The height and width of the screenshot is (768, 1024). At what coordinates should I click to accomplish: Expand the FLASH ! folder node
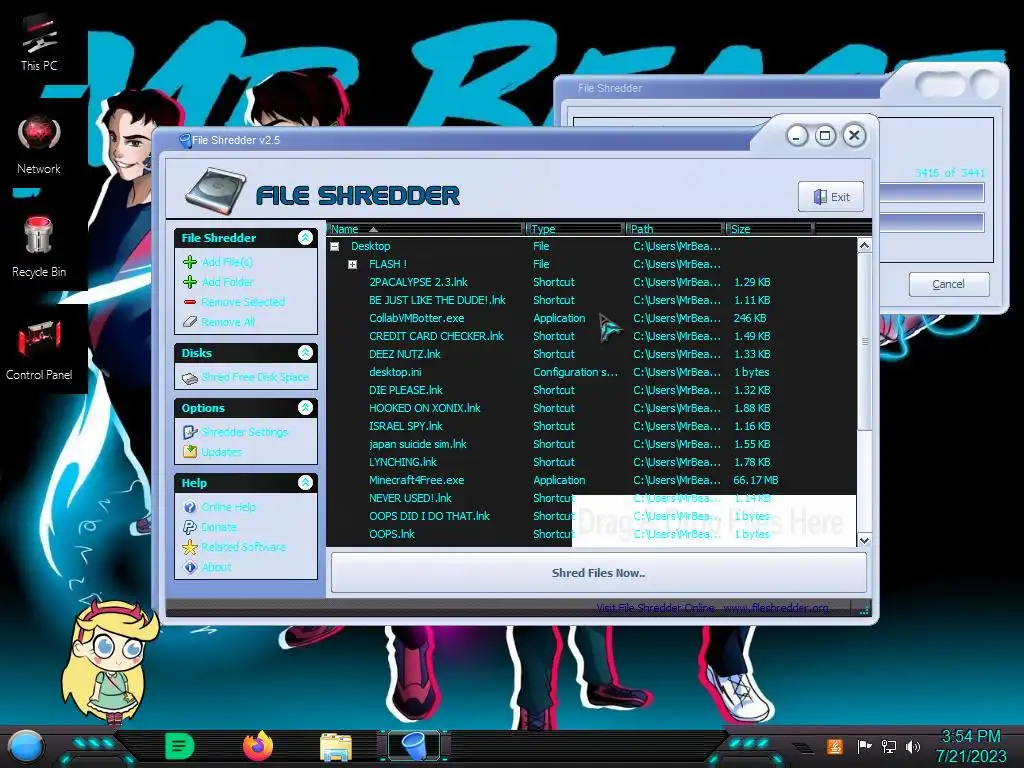(353, 264)
